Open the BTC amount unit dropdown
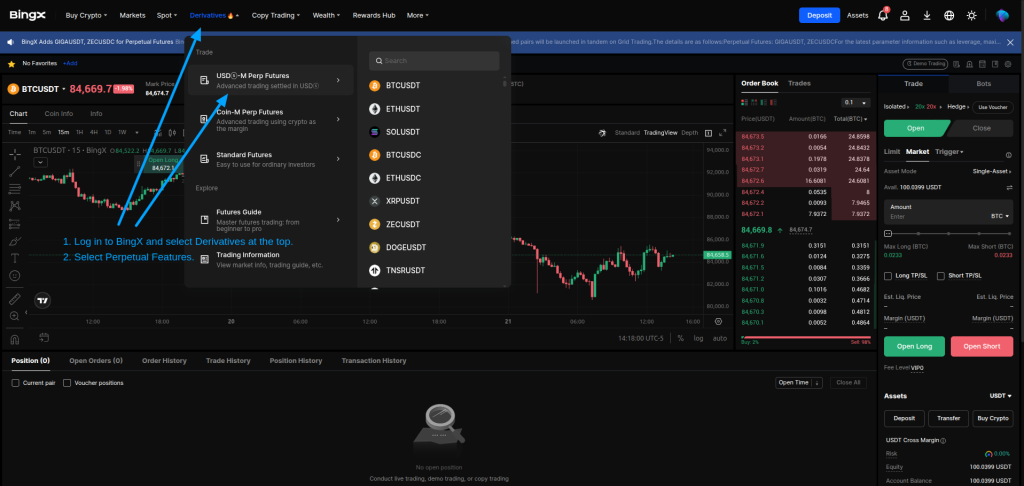The height and width of the screenshot is (486, 1024). [x=1000, y=215]
